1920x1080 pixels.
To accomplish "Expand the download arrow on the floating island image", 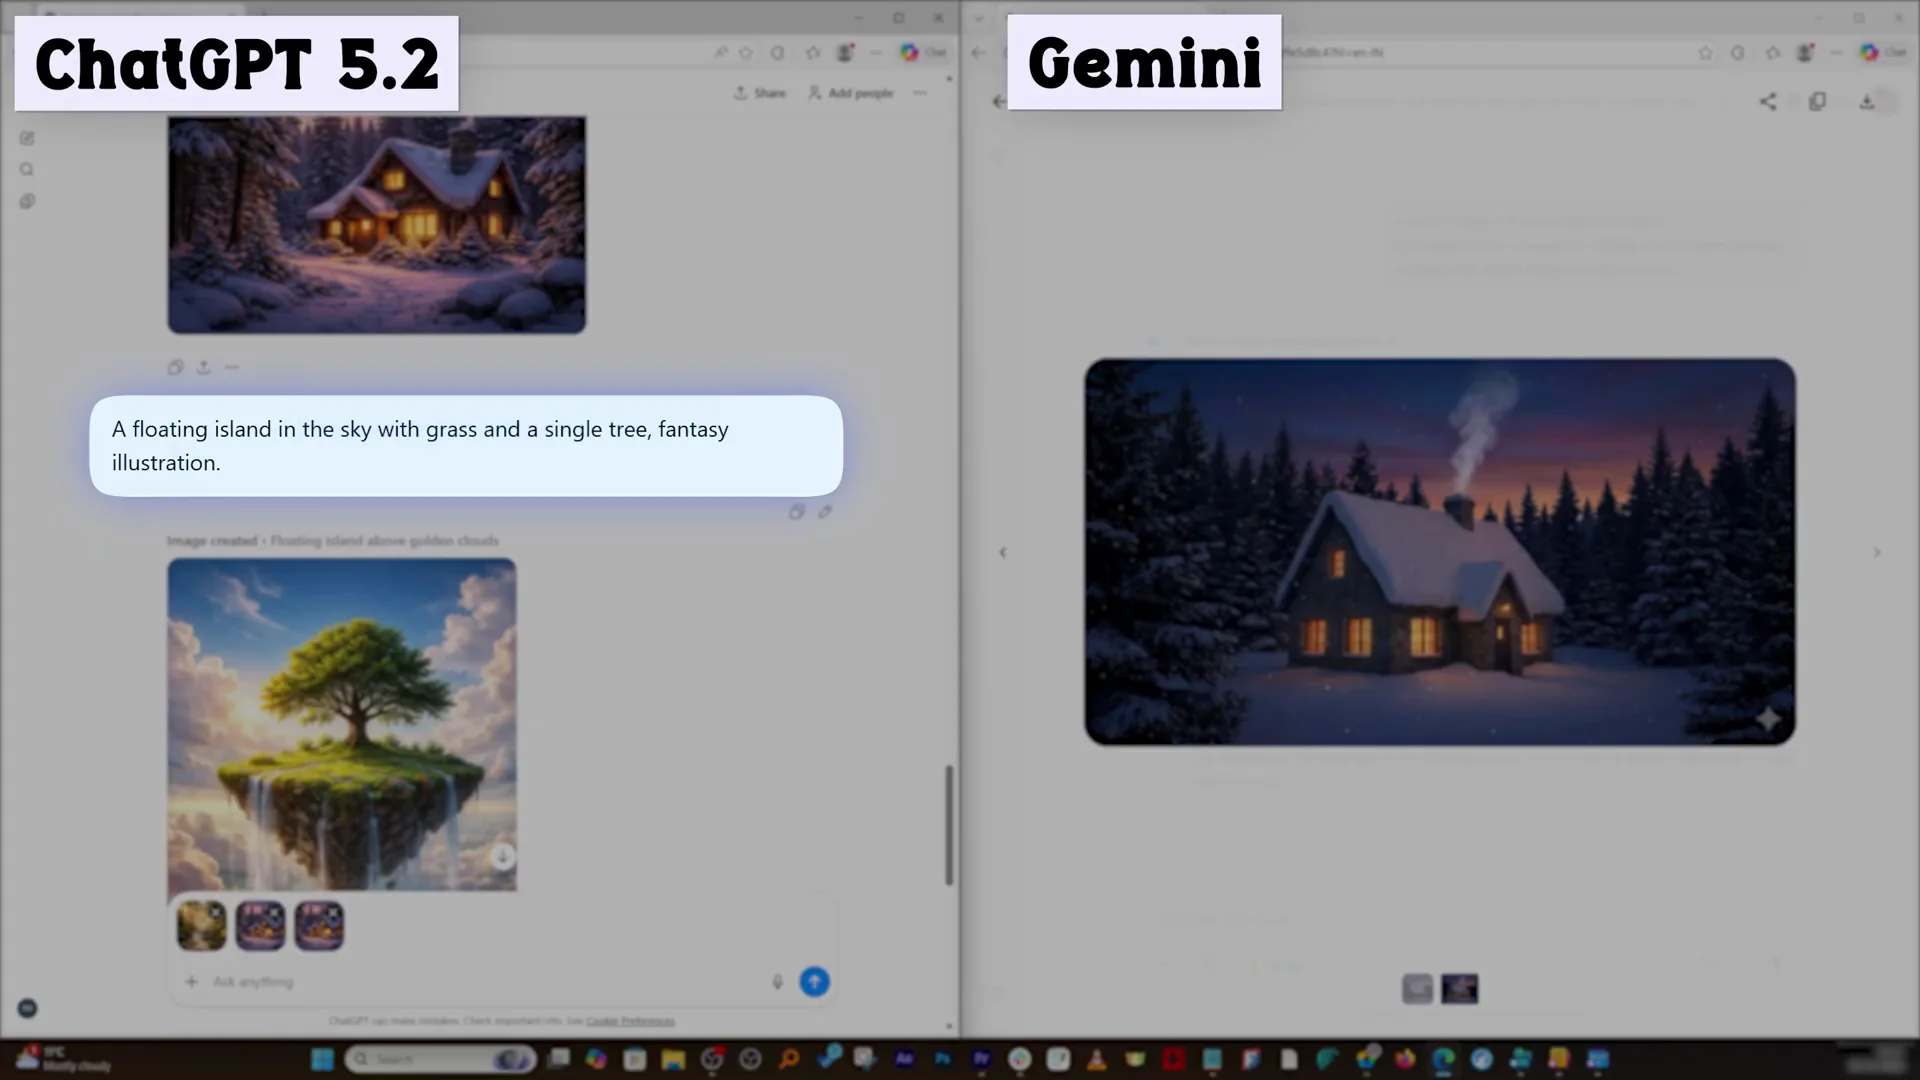I will [503, 856].
